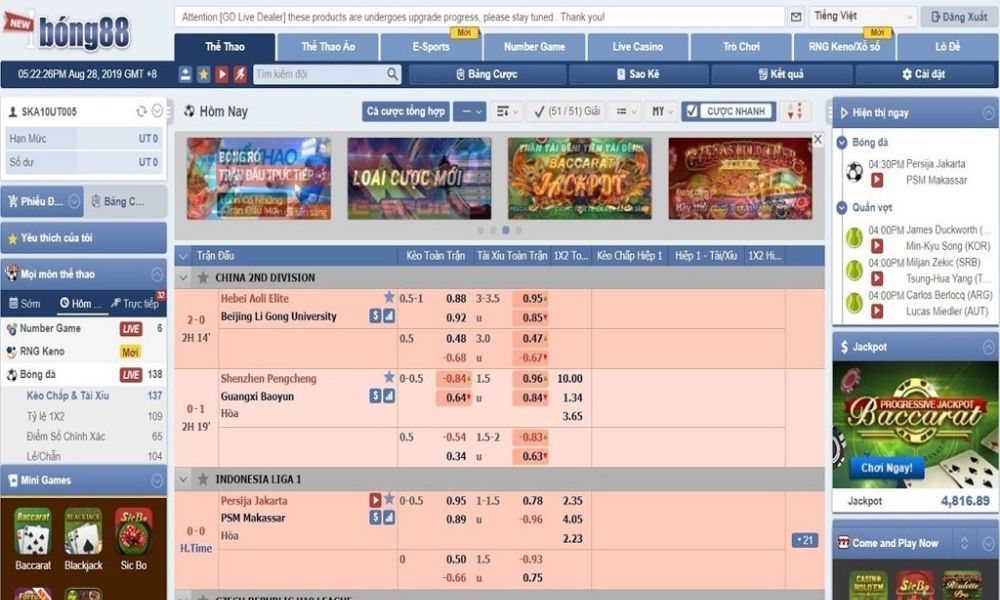Play stream for Miljan Zekic tennis match
The image size is (1000, 600).
point(877,279)
